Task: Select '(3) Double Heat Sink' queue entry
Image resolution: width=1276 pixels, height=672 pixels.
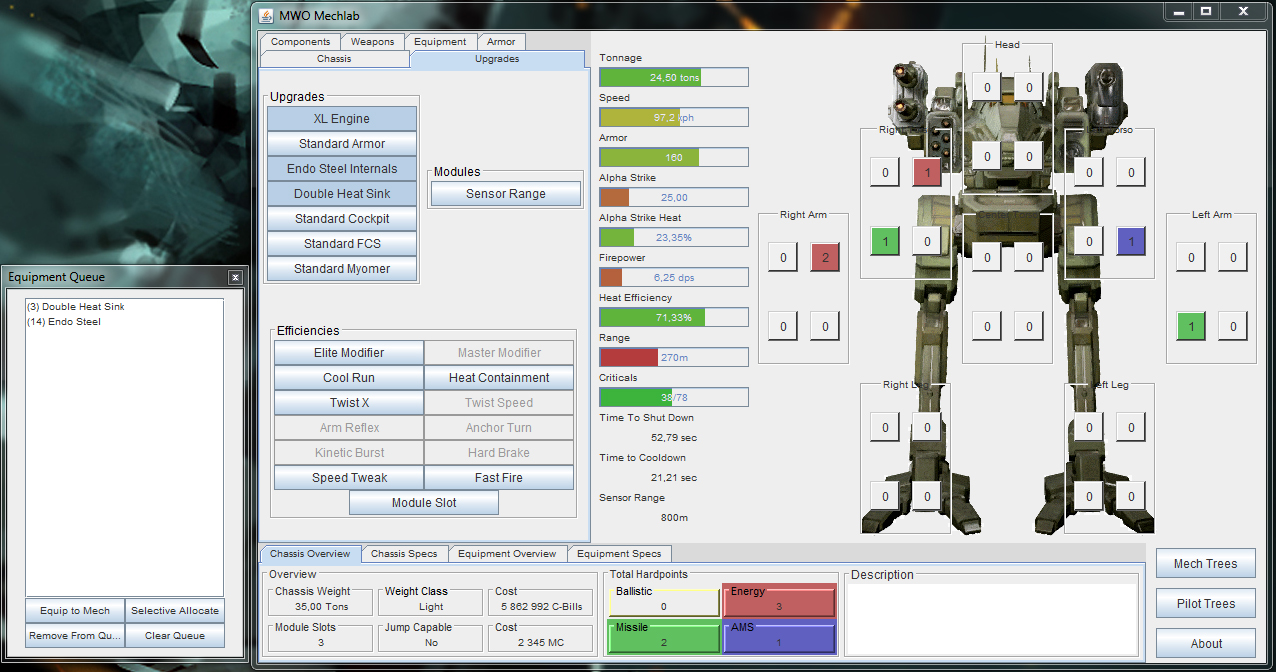Action: [x=76, y=307]
